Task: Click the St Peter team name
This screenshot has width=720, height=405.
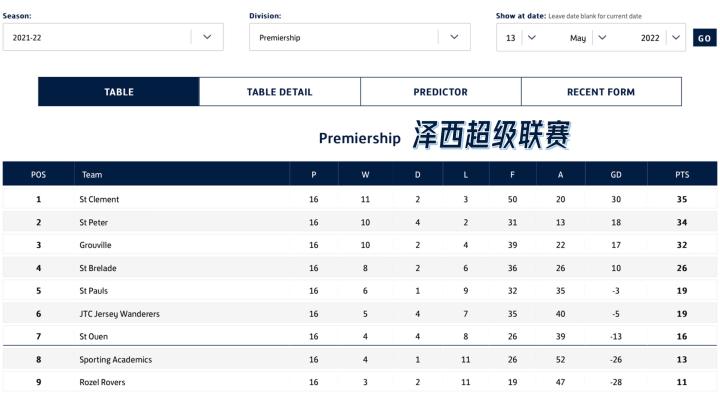Action: pyautogui.click(x=94, y=222)
